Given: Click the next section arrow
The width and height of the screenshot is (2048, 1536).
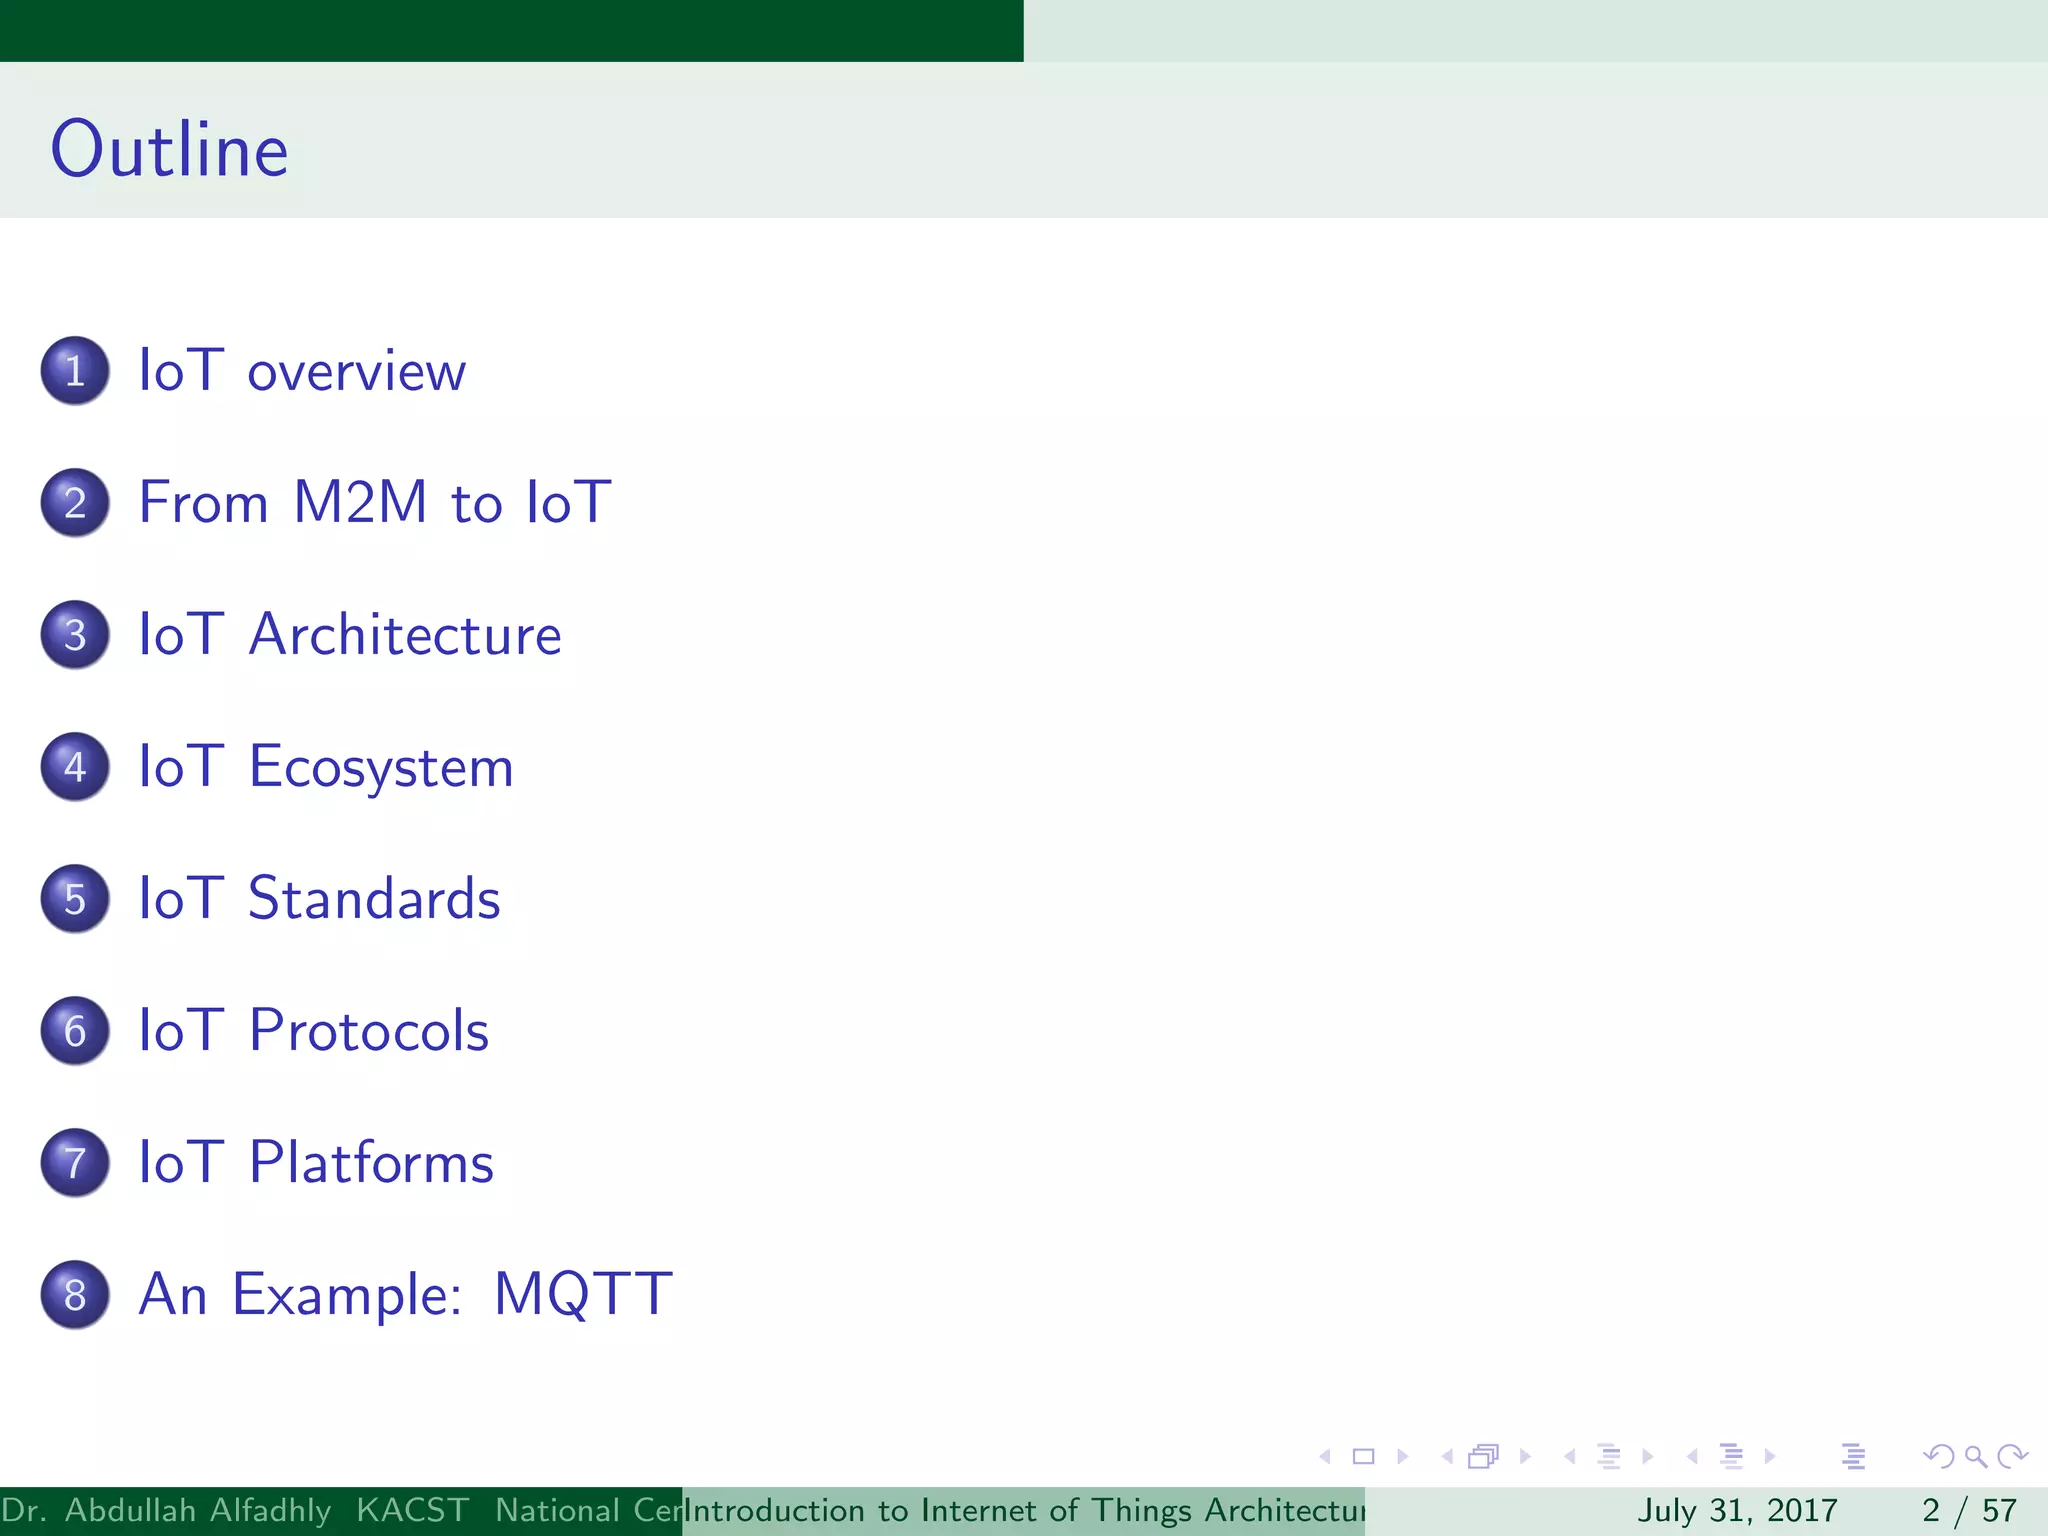Looking at the screenshot, I should (1771, 1457).
